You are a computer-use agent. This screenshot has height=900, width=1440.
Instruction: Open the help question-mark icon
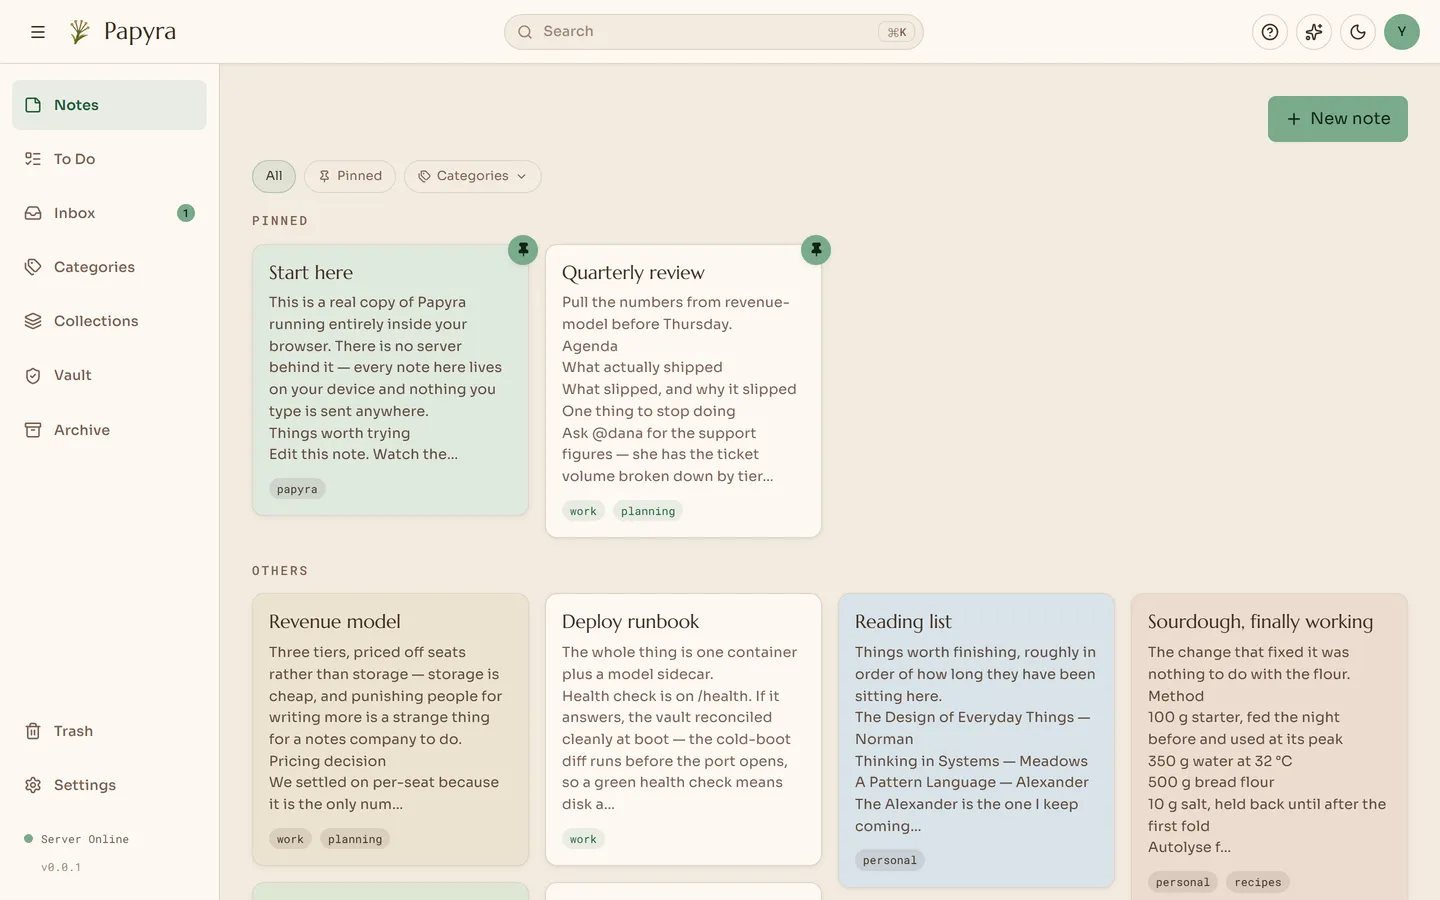point(1270,32)
